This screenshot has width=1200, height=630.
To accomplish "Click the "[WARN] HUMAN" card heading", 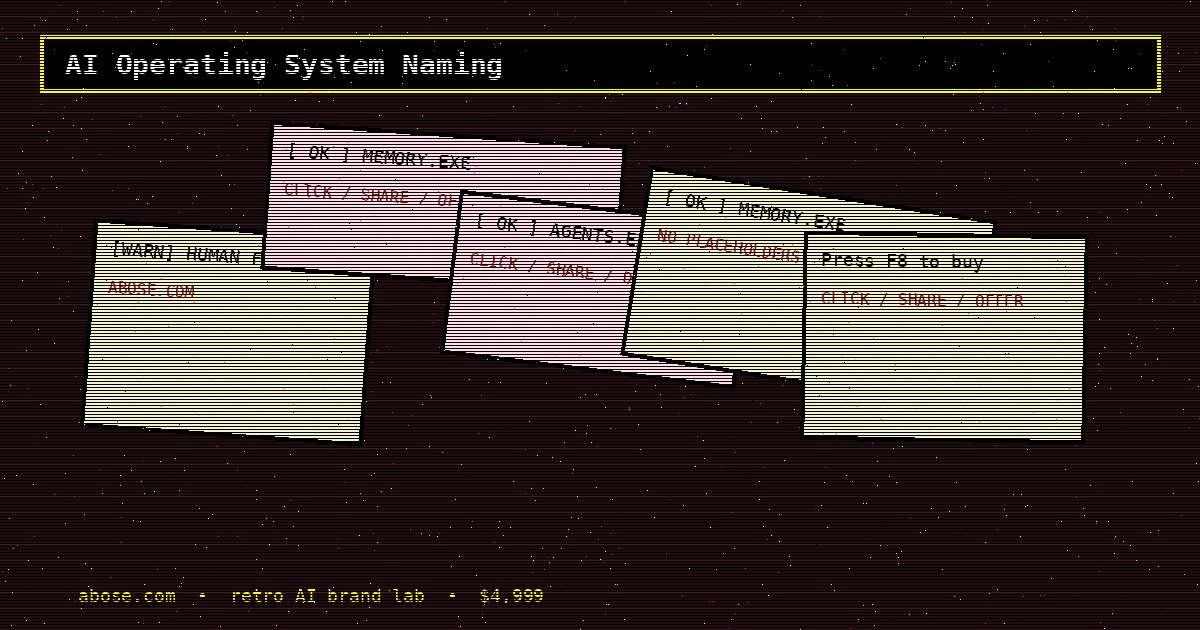I will pos(187,253).
